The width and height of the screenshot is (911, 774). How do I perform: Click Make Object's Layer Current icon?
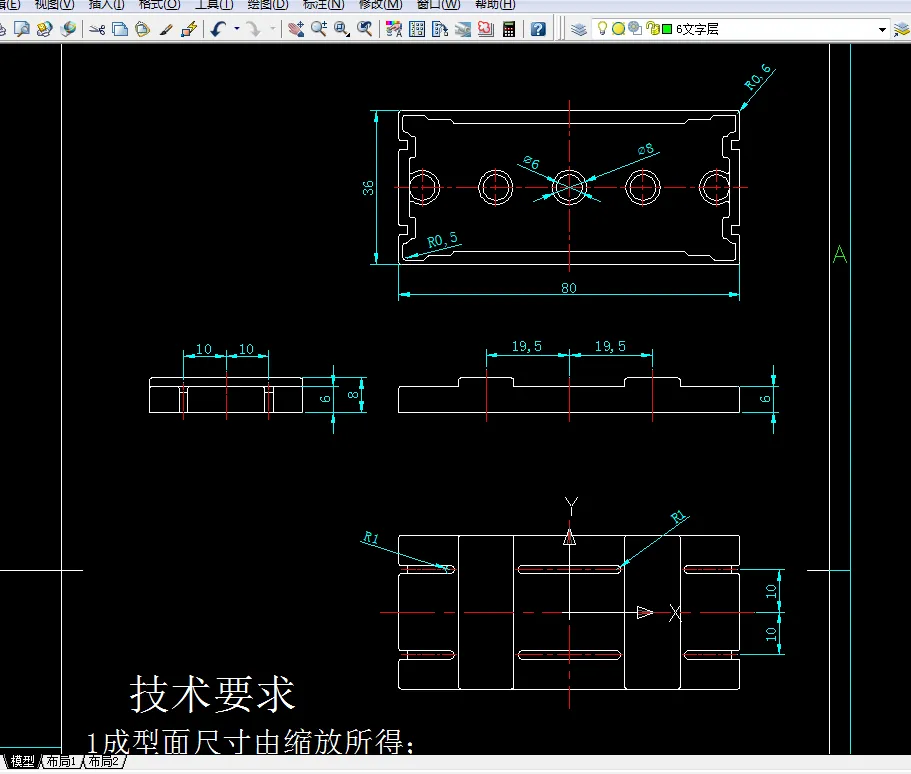pos(901,29)
